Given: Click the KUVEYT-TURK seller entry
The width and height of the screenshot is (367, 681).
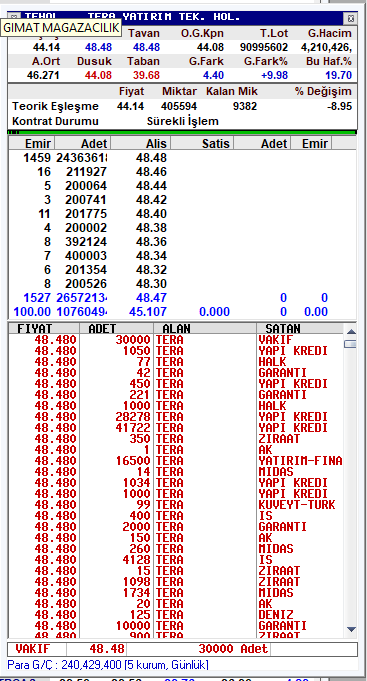Looking at the screenshot, I should pos(297,505).
